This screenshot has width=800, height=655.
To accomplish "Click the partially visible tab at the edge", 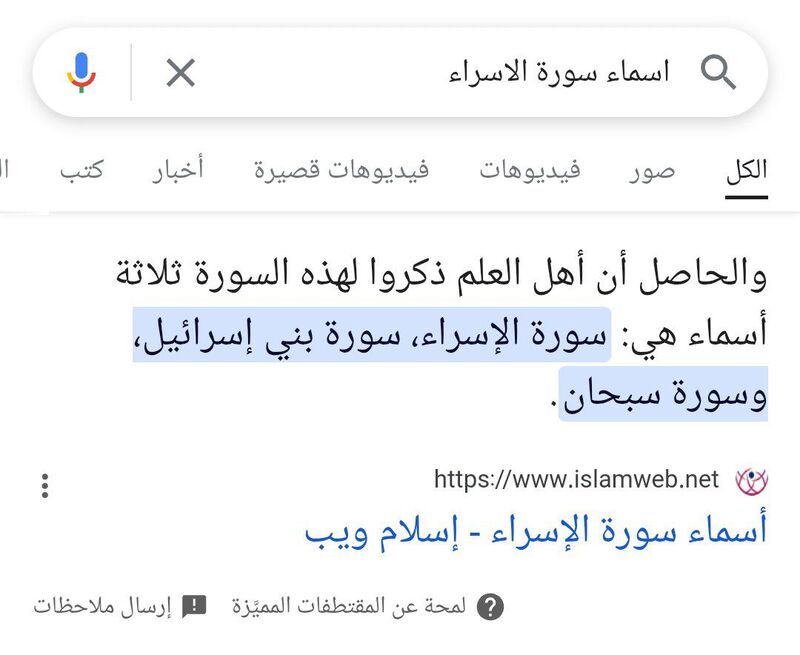I will [x=4, y=170].
